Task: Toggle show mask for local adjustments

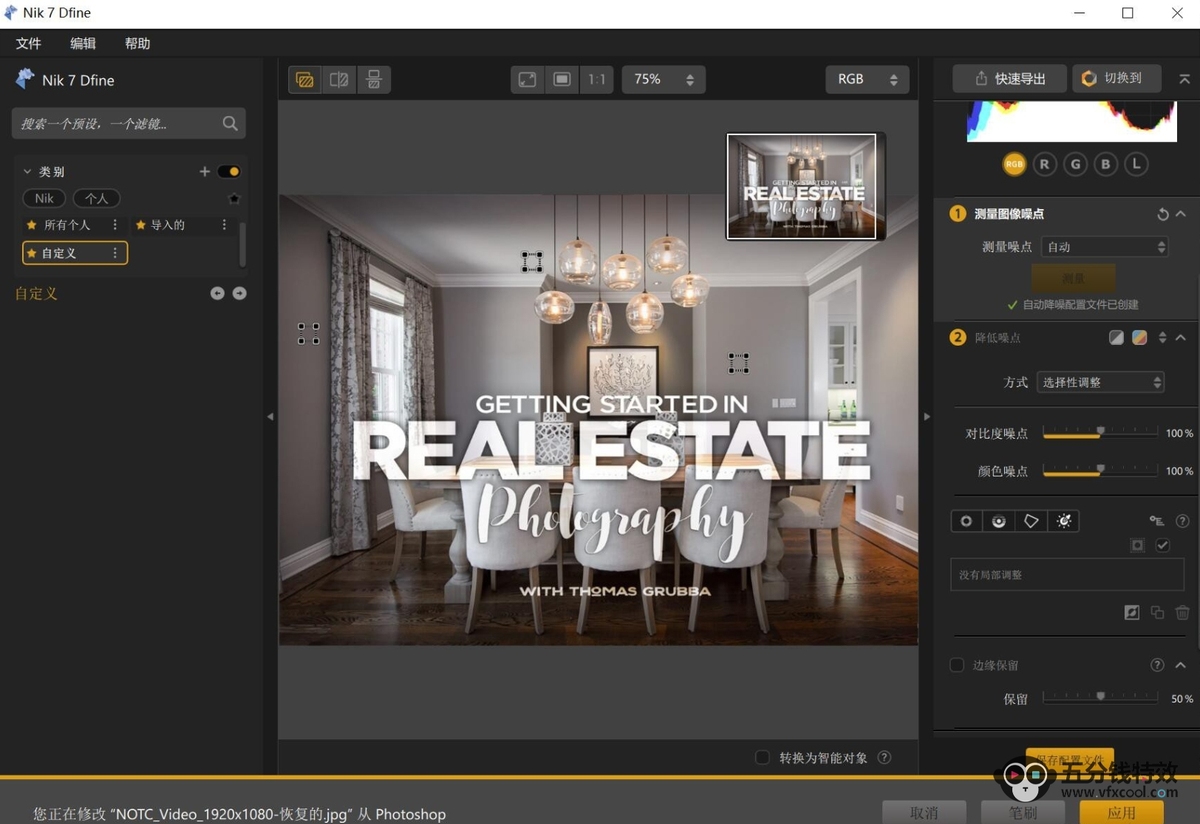Action: 1137,545
